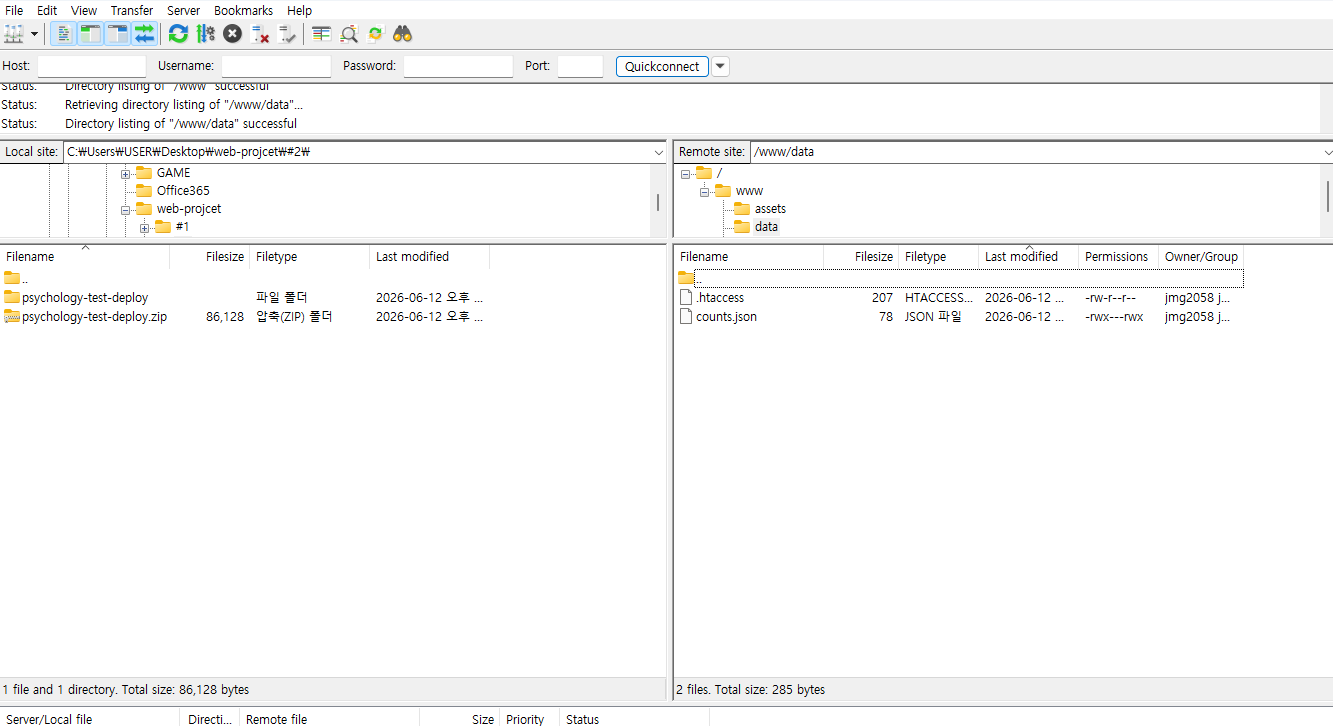The image size is (1333, 726).
Task: Open the View menu
Action: (x=84, y=10)
